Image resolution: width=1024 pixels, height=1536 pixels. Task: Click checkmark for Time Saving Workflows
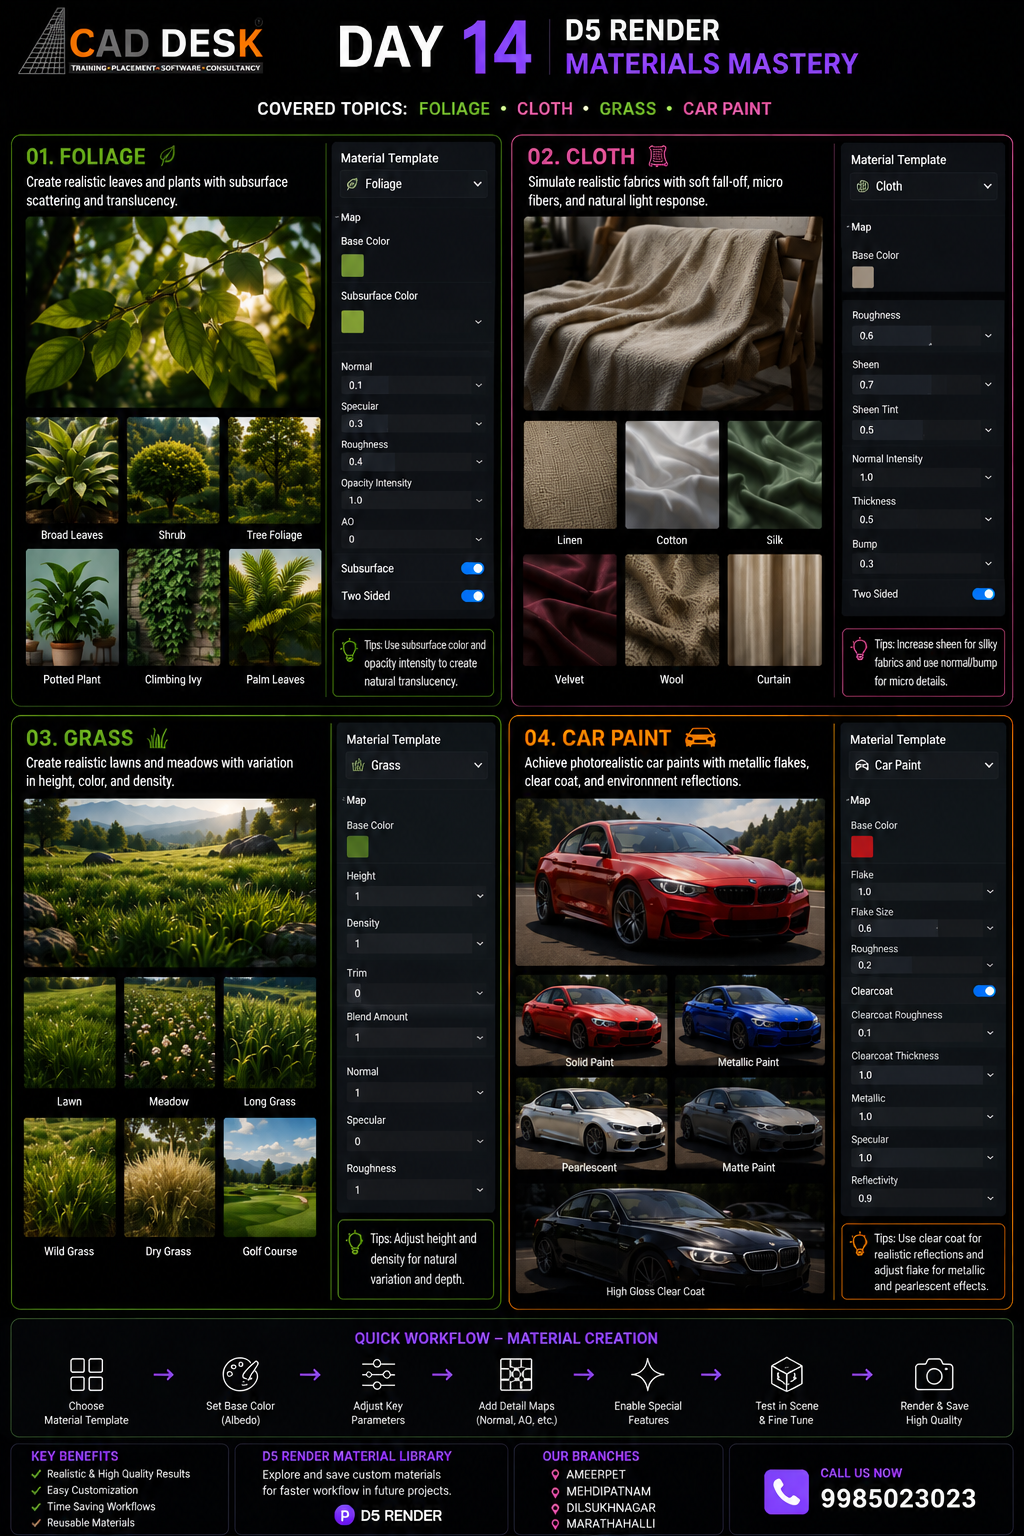pos(37,1507)
